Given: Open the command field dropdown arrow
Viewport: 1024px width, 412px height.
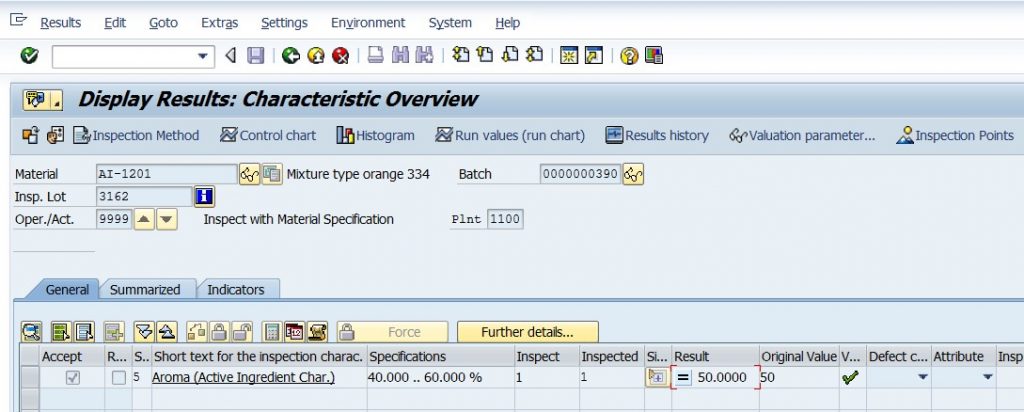Looking at the screenshot, I should [x=203, y=56].
